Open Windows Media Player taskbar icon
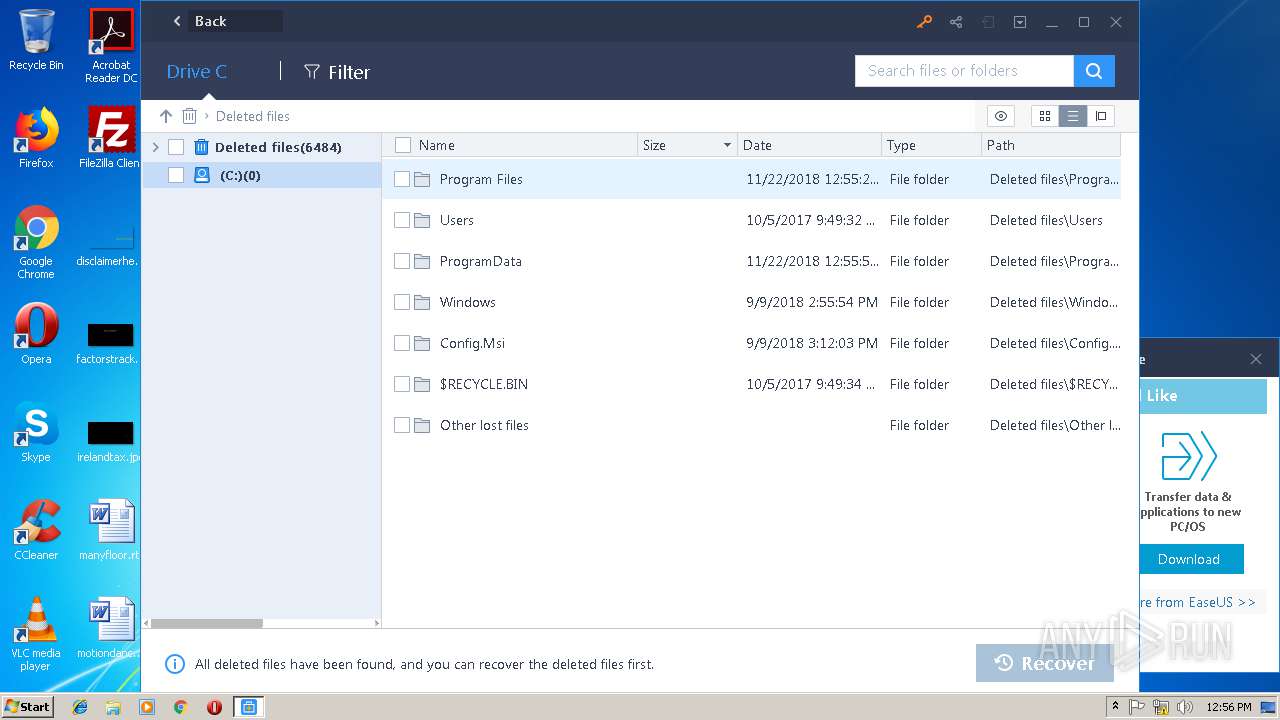 point(147,707)
